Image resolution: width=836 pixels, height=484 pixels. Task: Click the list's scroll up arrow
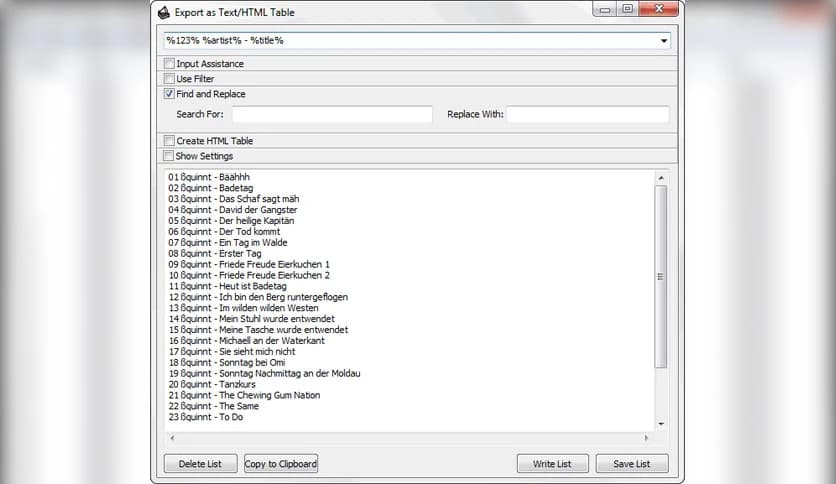point(661,178)
